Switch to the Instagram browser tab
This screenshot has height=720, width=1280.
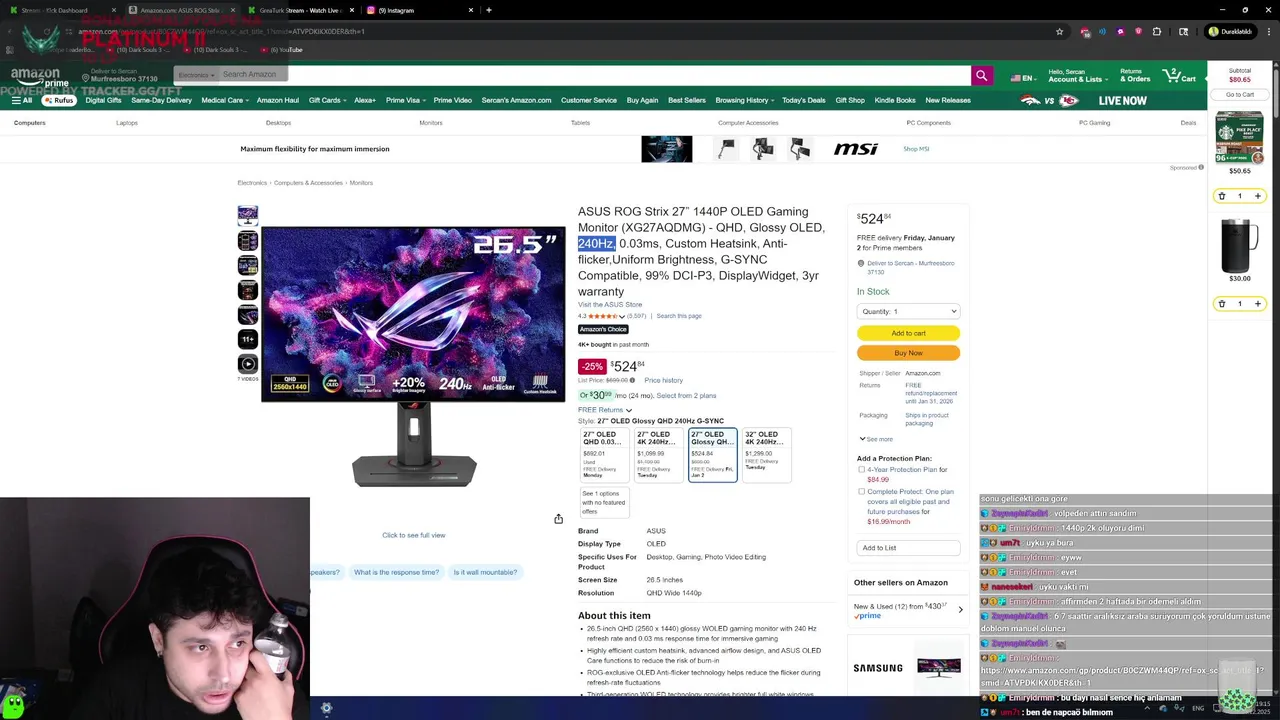pyautogui.click(x=420, y=10)
